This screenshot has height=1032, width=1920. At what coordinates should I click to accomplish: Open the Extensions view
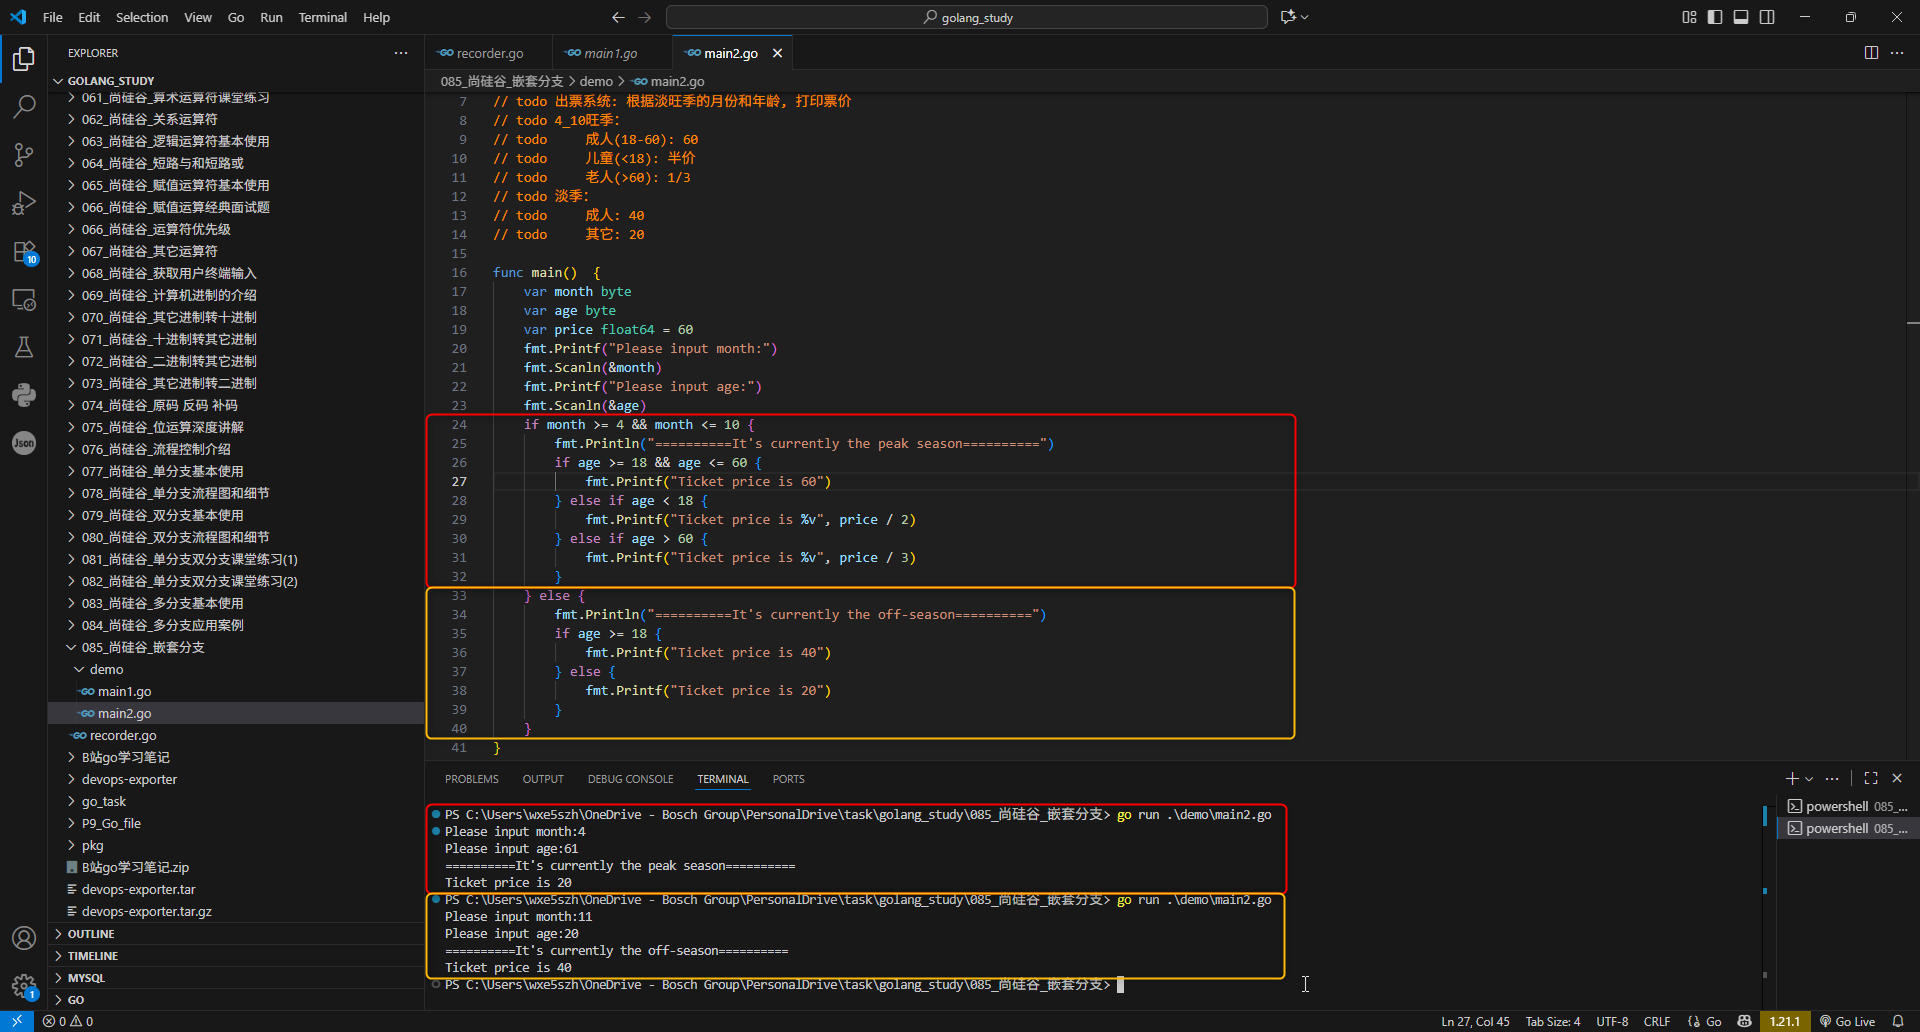(24, 251)
